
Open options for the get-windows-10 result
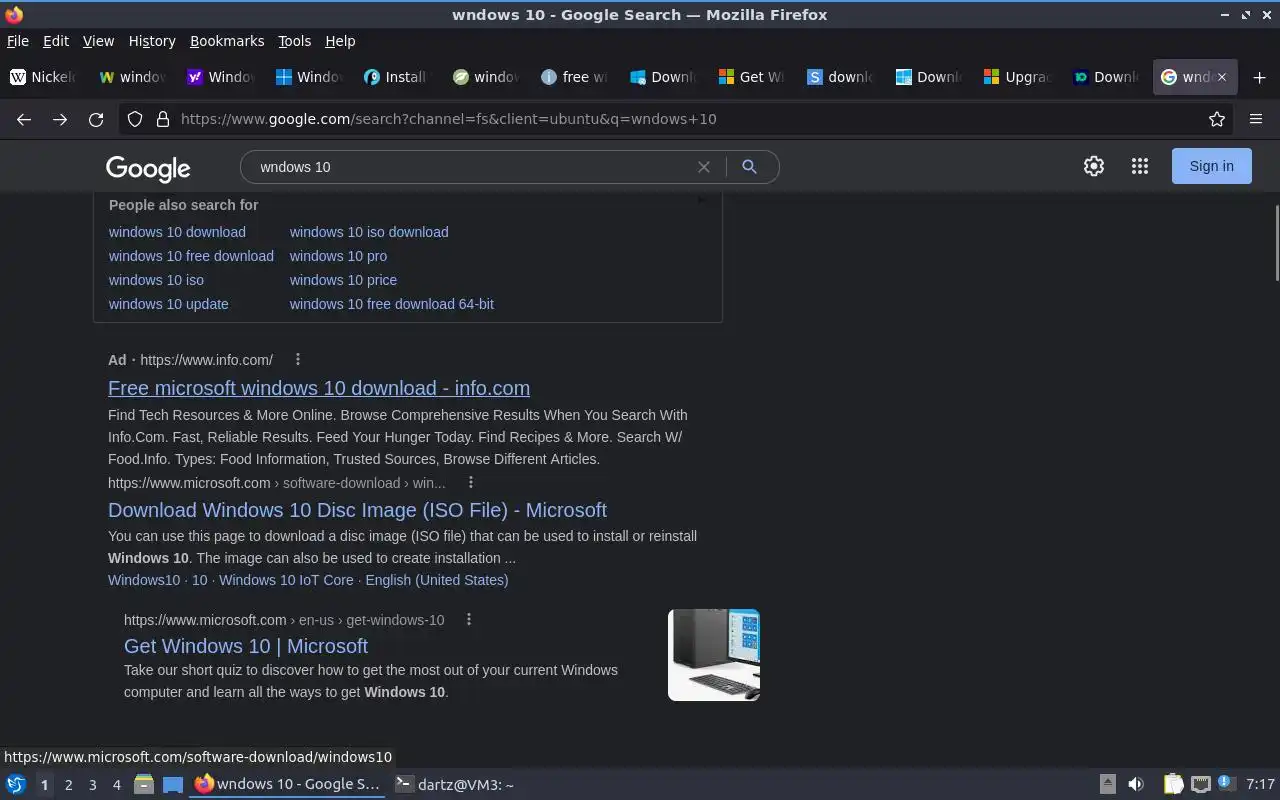(469, 619)
